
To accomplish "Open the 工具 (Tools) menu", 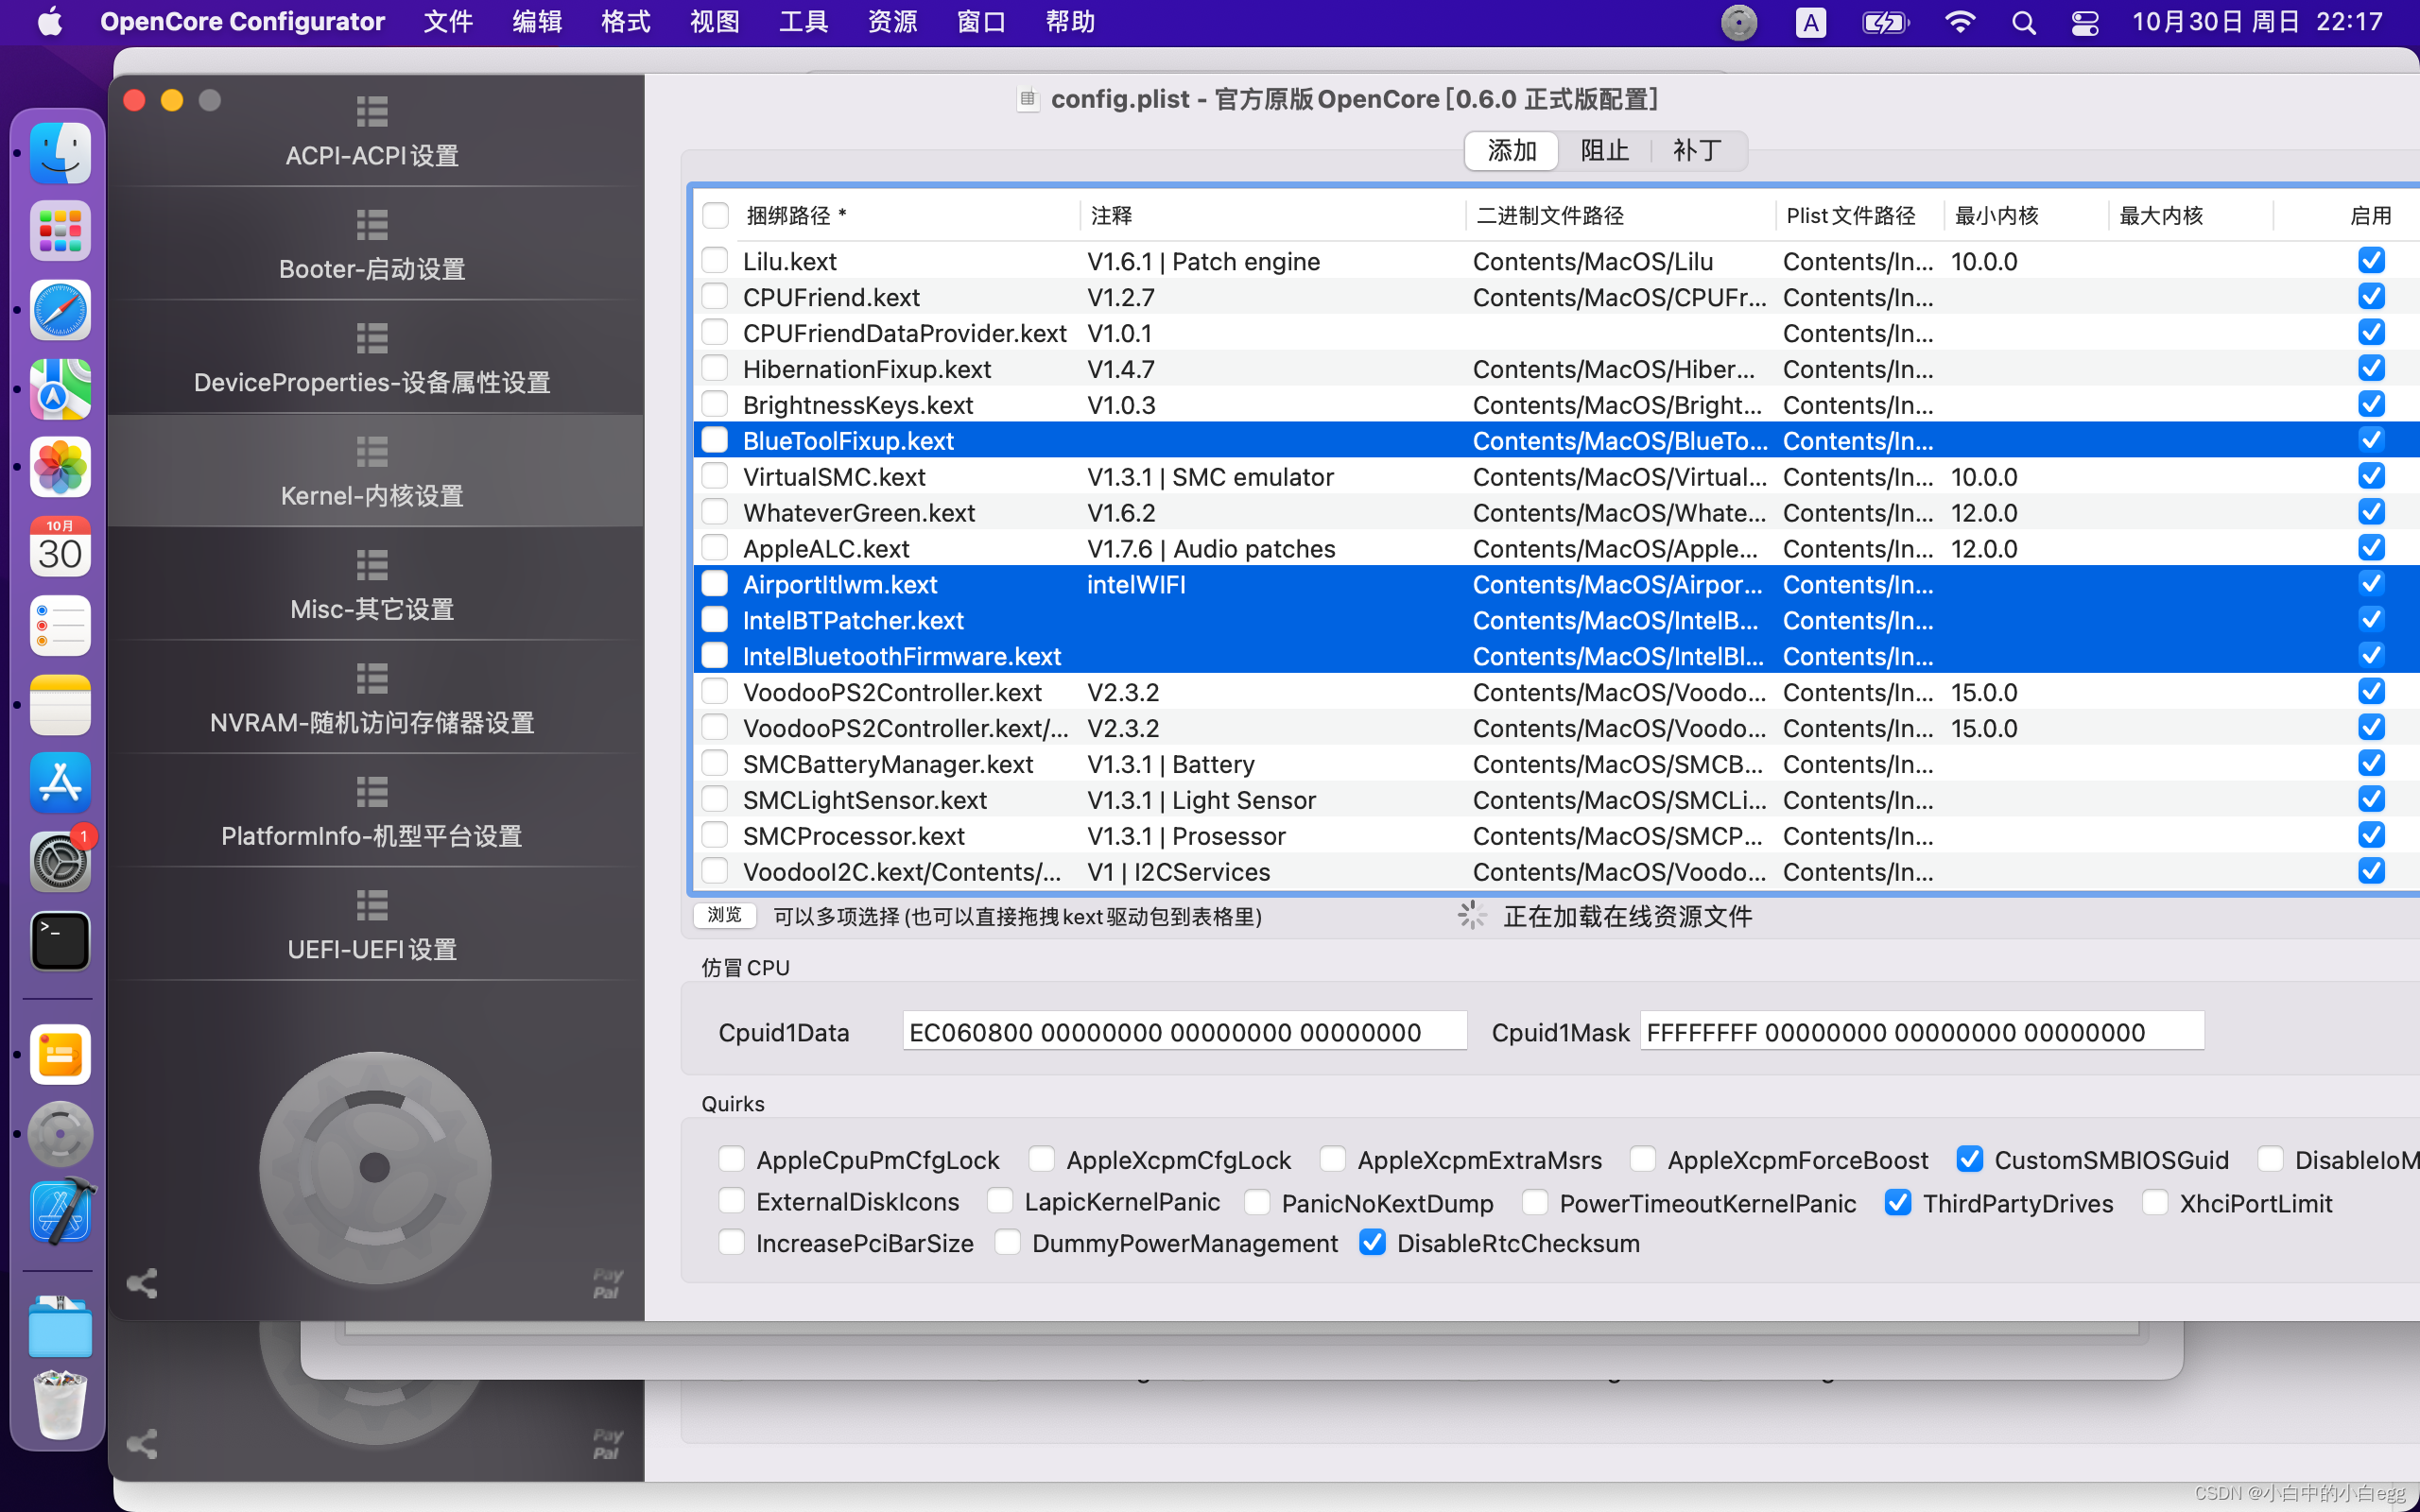I will click(x=803, y=22).
